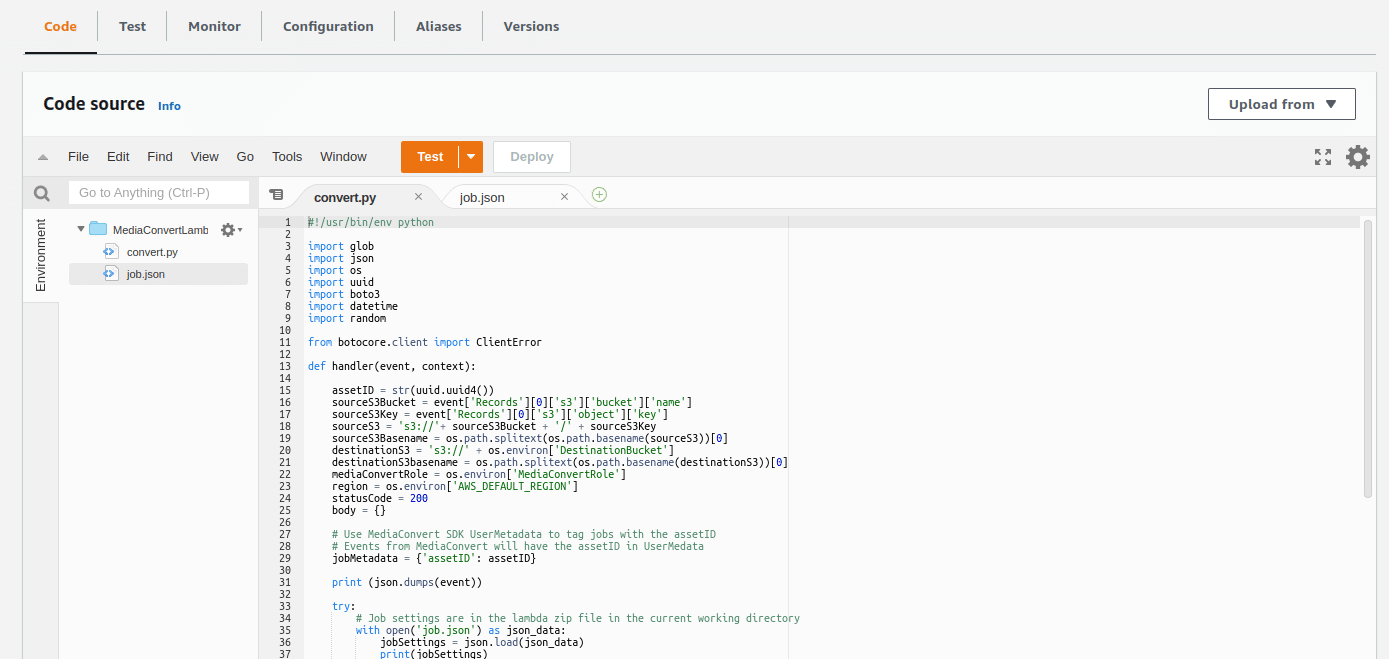Close the convert.py tab
The image size is (1389, 659).
coord(418,197)
